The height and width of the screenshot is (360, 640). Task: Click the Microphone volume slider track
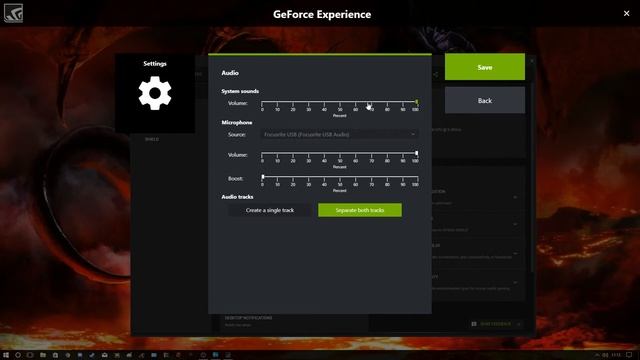coord(340,153)
